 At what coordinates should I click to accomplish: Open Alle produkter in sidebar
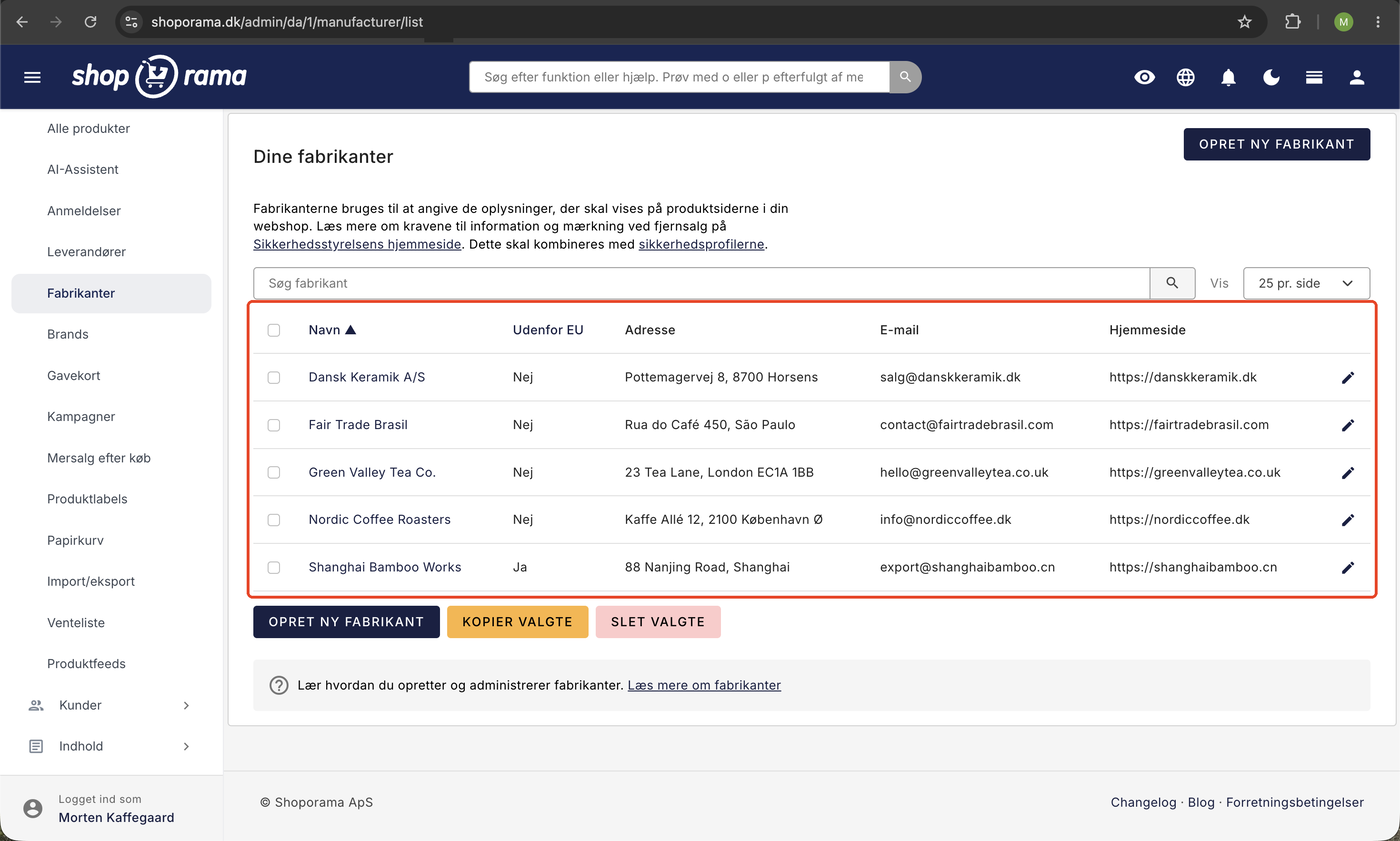[88, 128]
